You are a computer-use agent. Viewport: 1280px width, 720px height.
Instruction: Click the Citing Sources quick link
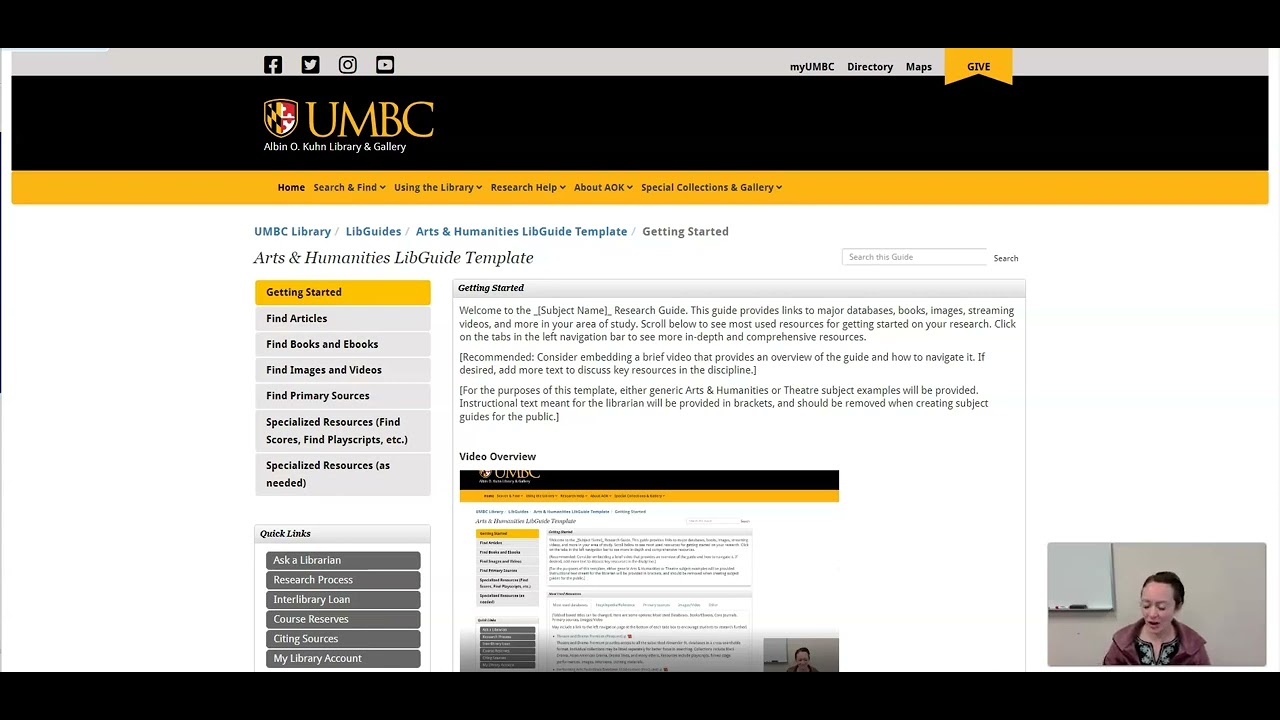pos(343,639)
